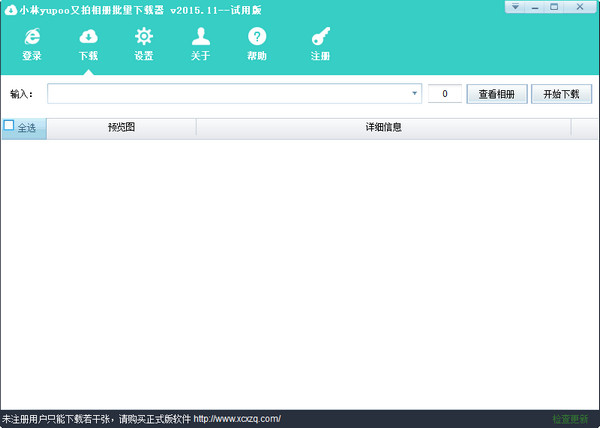Open the 帮助 help question-mark icon
The width and height of the screenshot is (600, 428).
click(x=257, y=38)
